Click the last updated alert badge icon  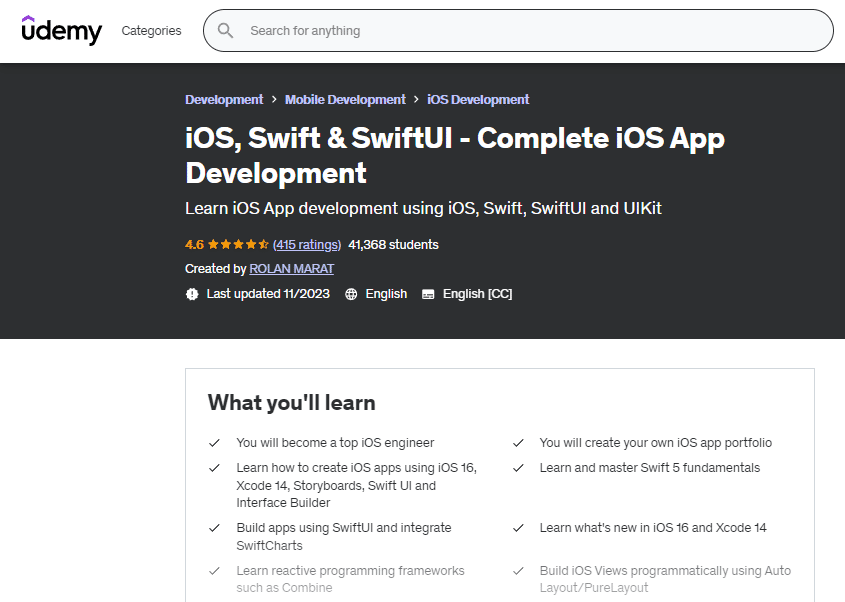[x=192, y=294]
